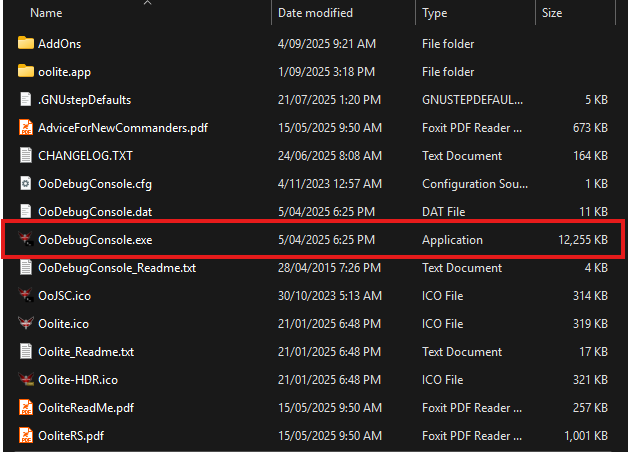The width and height of the screenshot is (628, 452).
Task: Click the 12,255 KB size value
Action: (583, 240)
